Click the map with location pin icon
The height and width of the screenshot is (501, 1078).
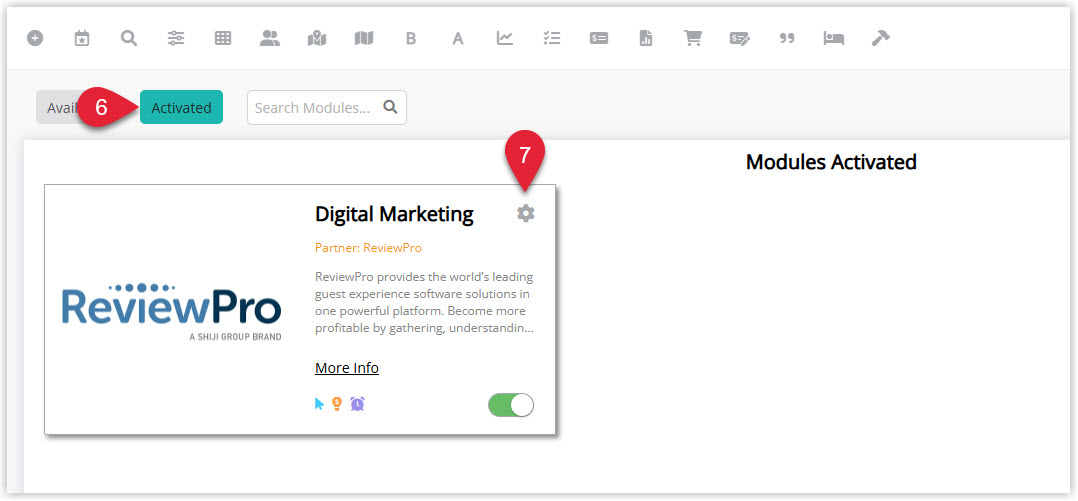click(317, 38)
